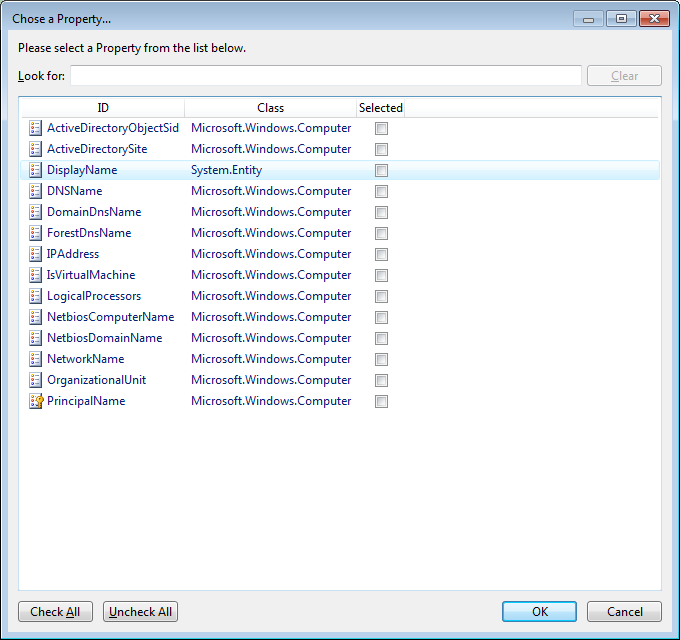Enable the PrincipalName Selected checkbox

coord(381,402)
